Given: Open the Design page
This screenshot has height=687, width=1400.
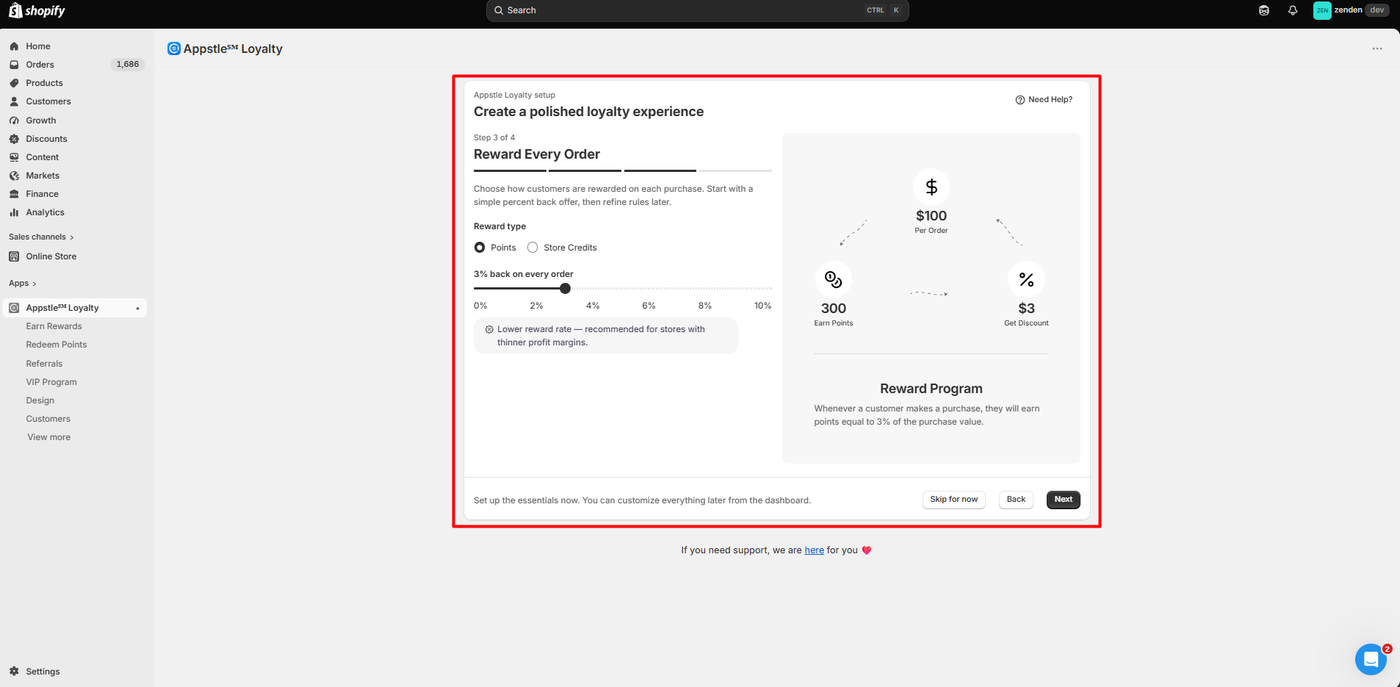Looking at the screenshot, I should [40, 400].
